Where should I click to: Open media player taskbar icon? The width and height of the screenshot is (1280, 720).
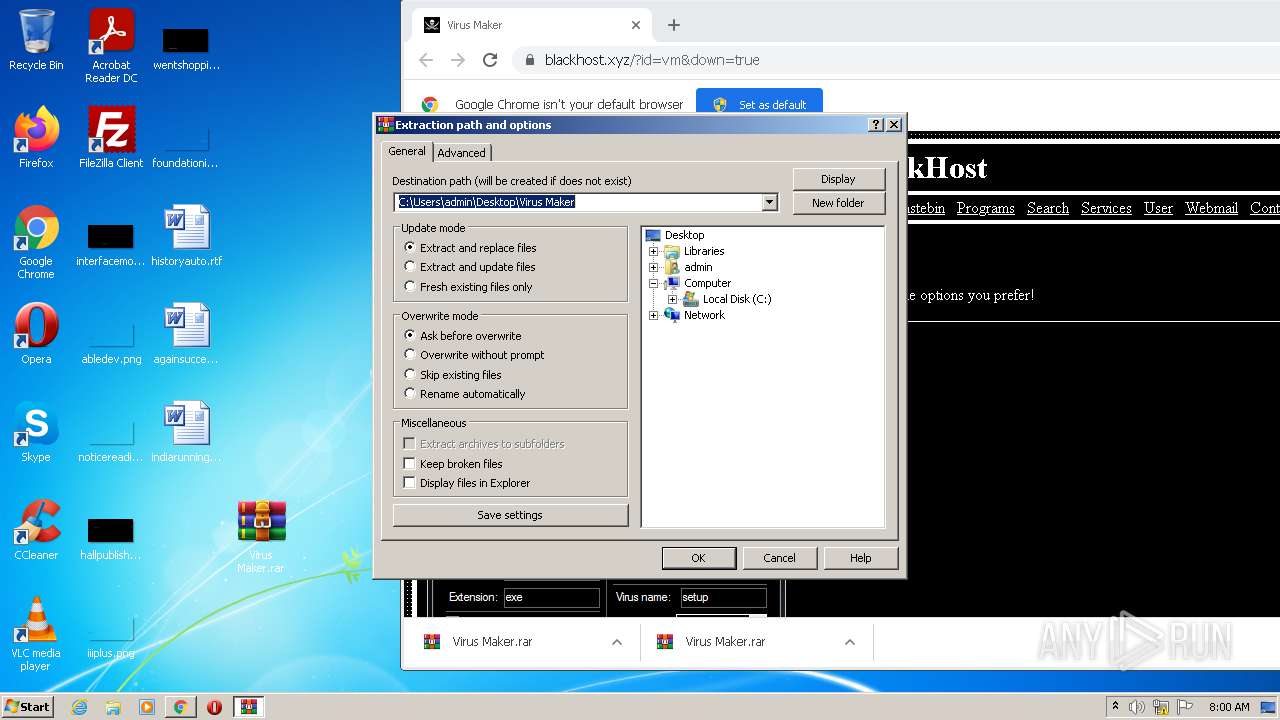(146, 707)
